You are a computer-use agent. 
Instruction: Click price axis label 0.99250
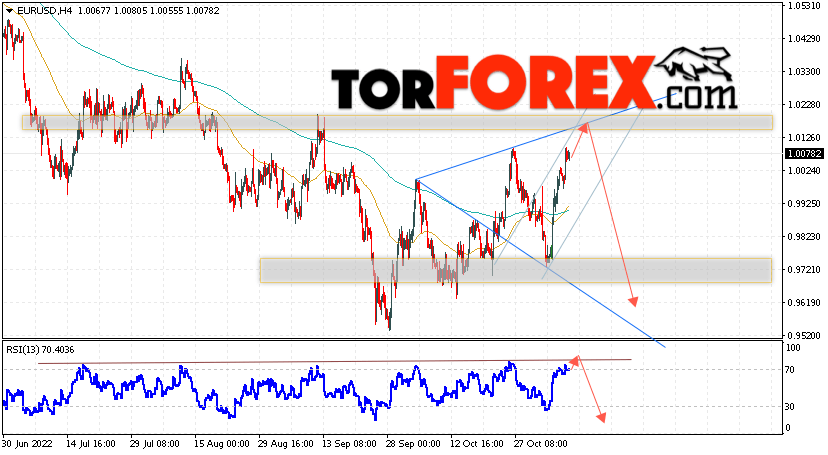point(804,204)
